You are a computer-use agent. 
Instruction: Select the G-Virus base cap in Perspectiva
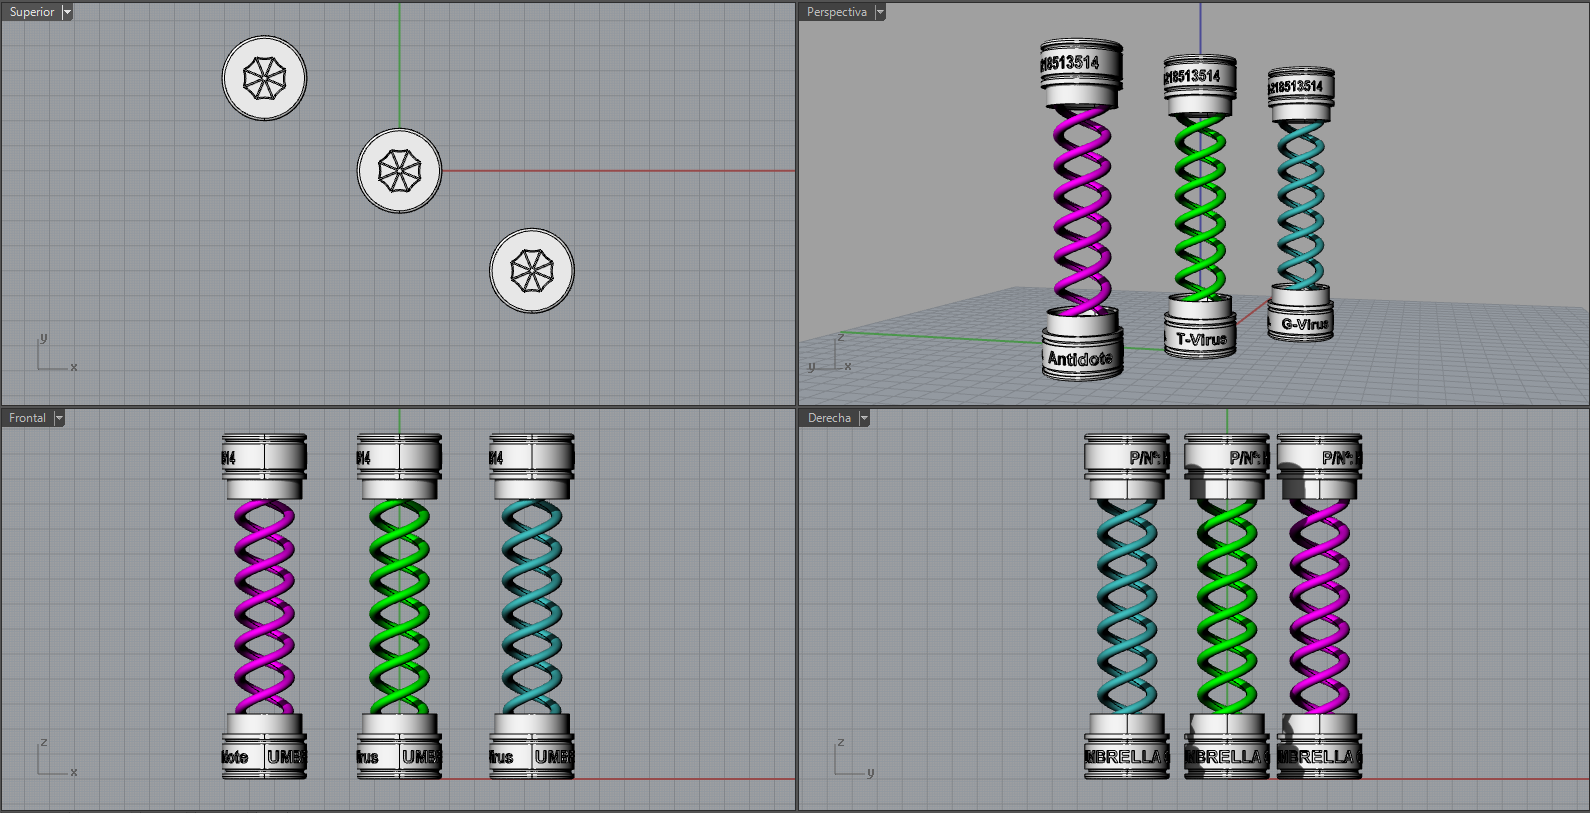(1301, 313)
